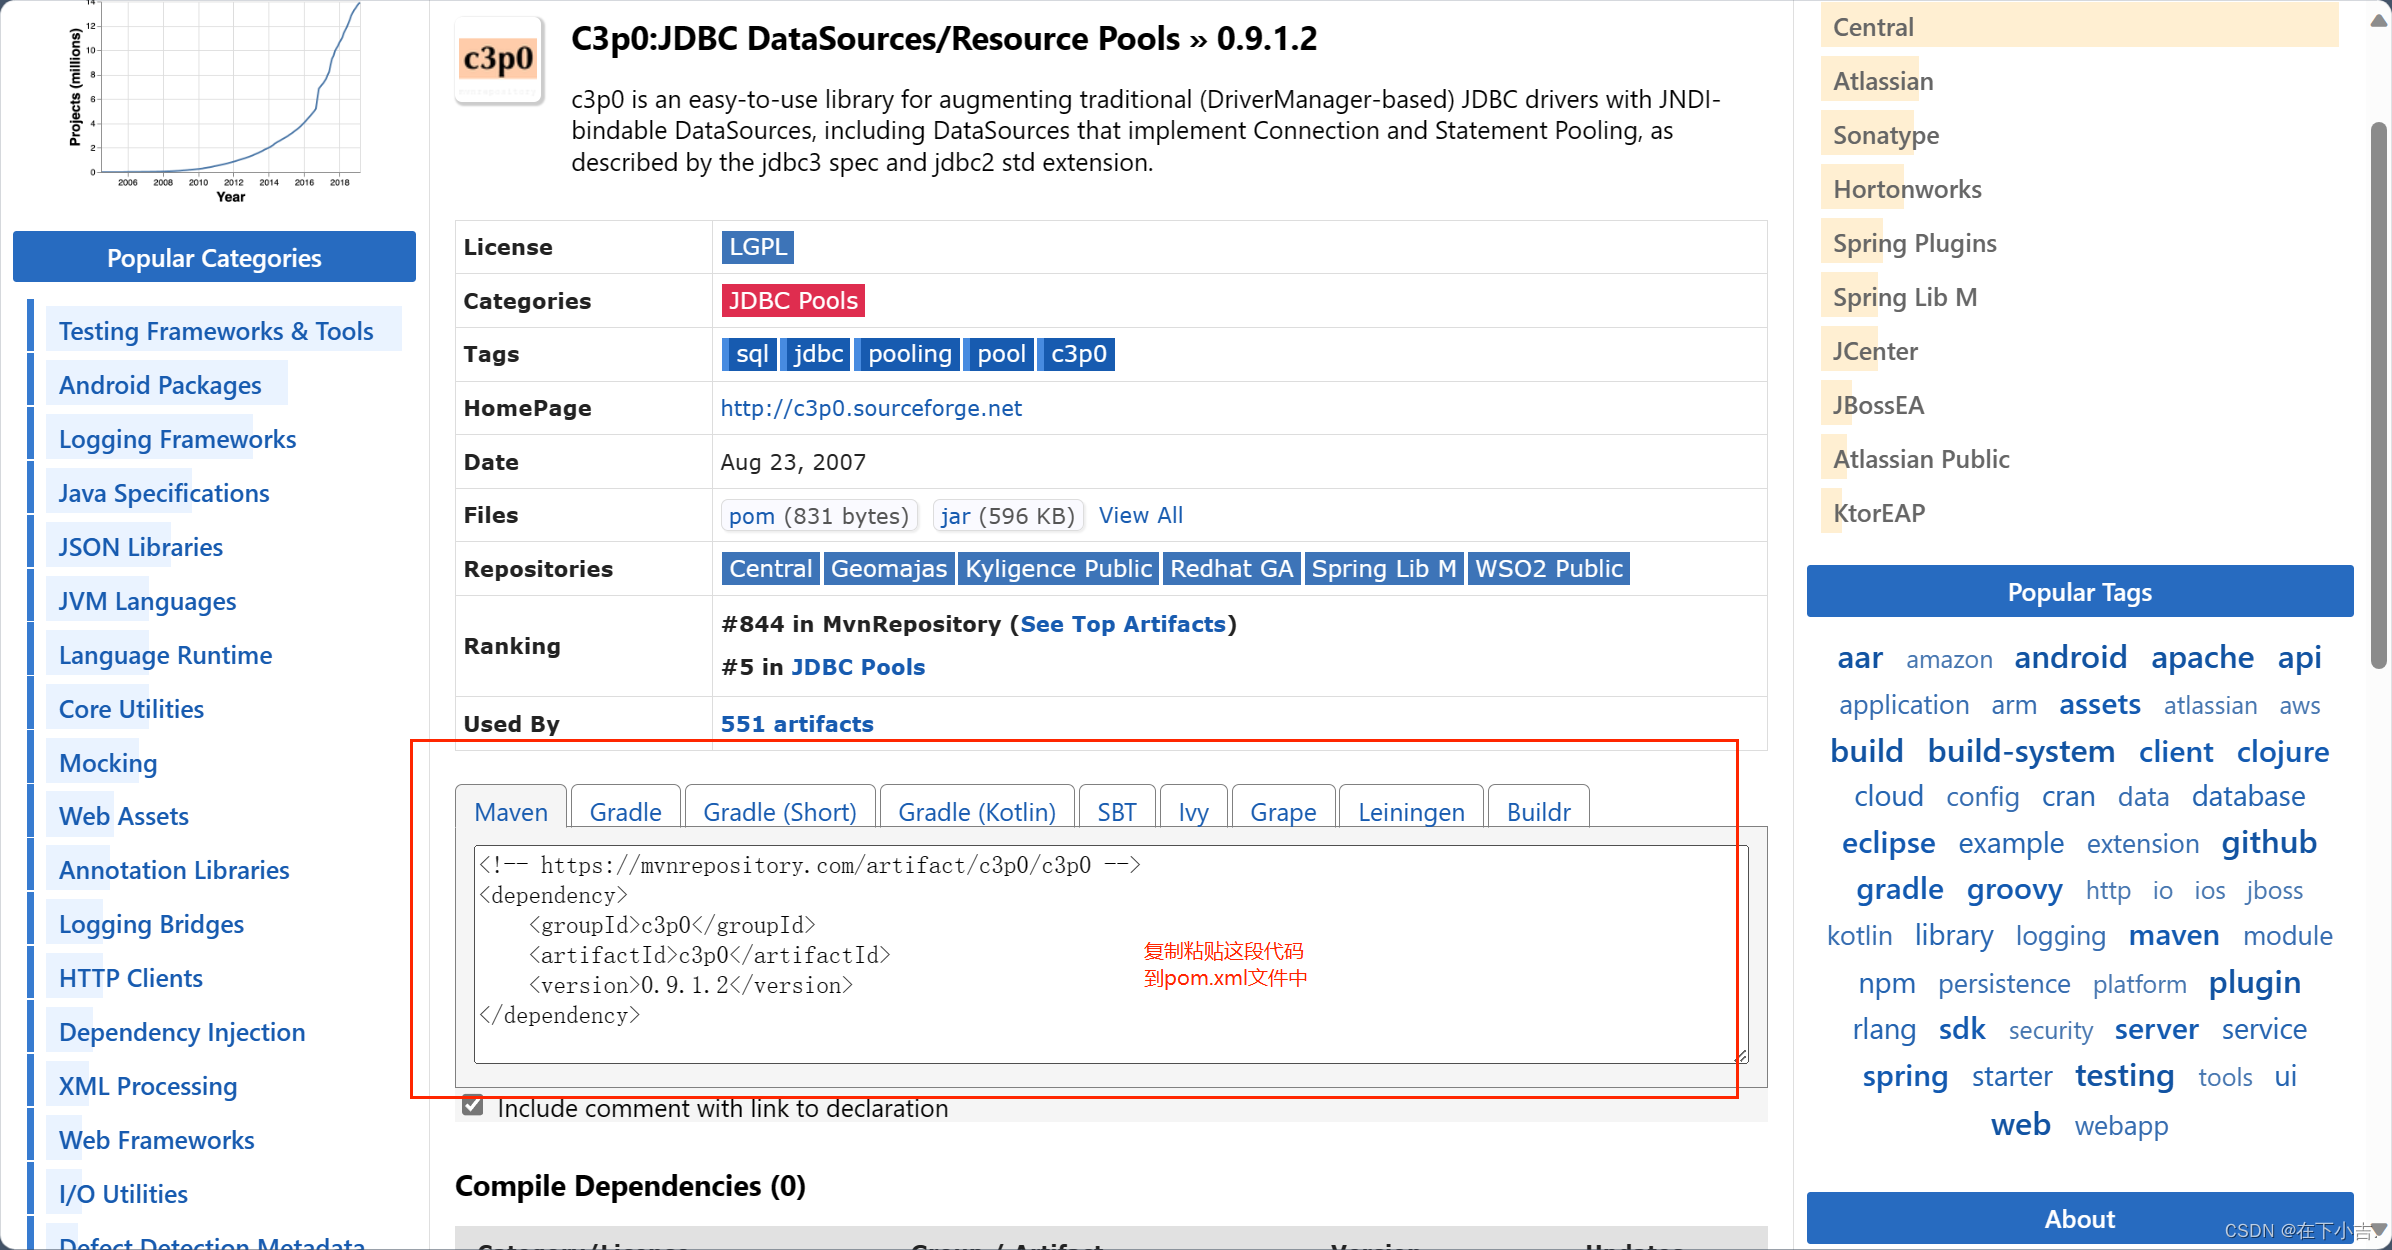Select KtorEAP in repository list

coord(1878,513)
